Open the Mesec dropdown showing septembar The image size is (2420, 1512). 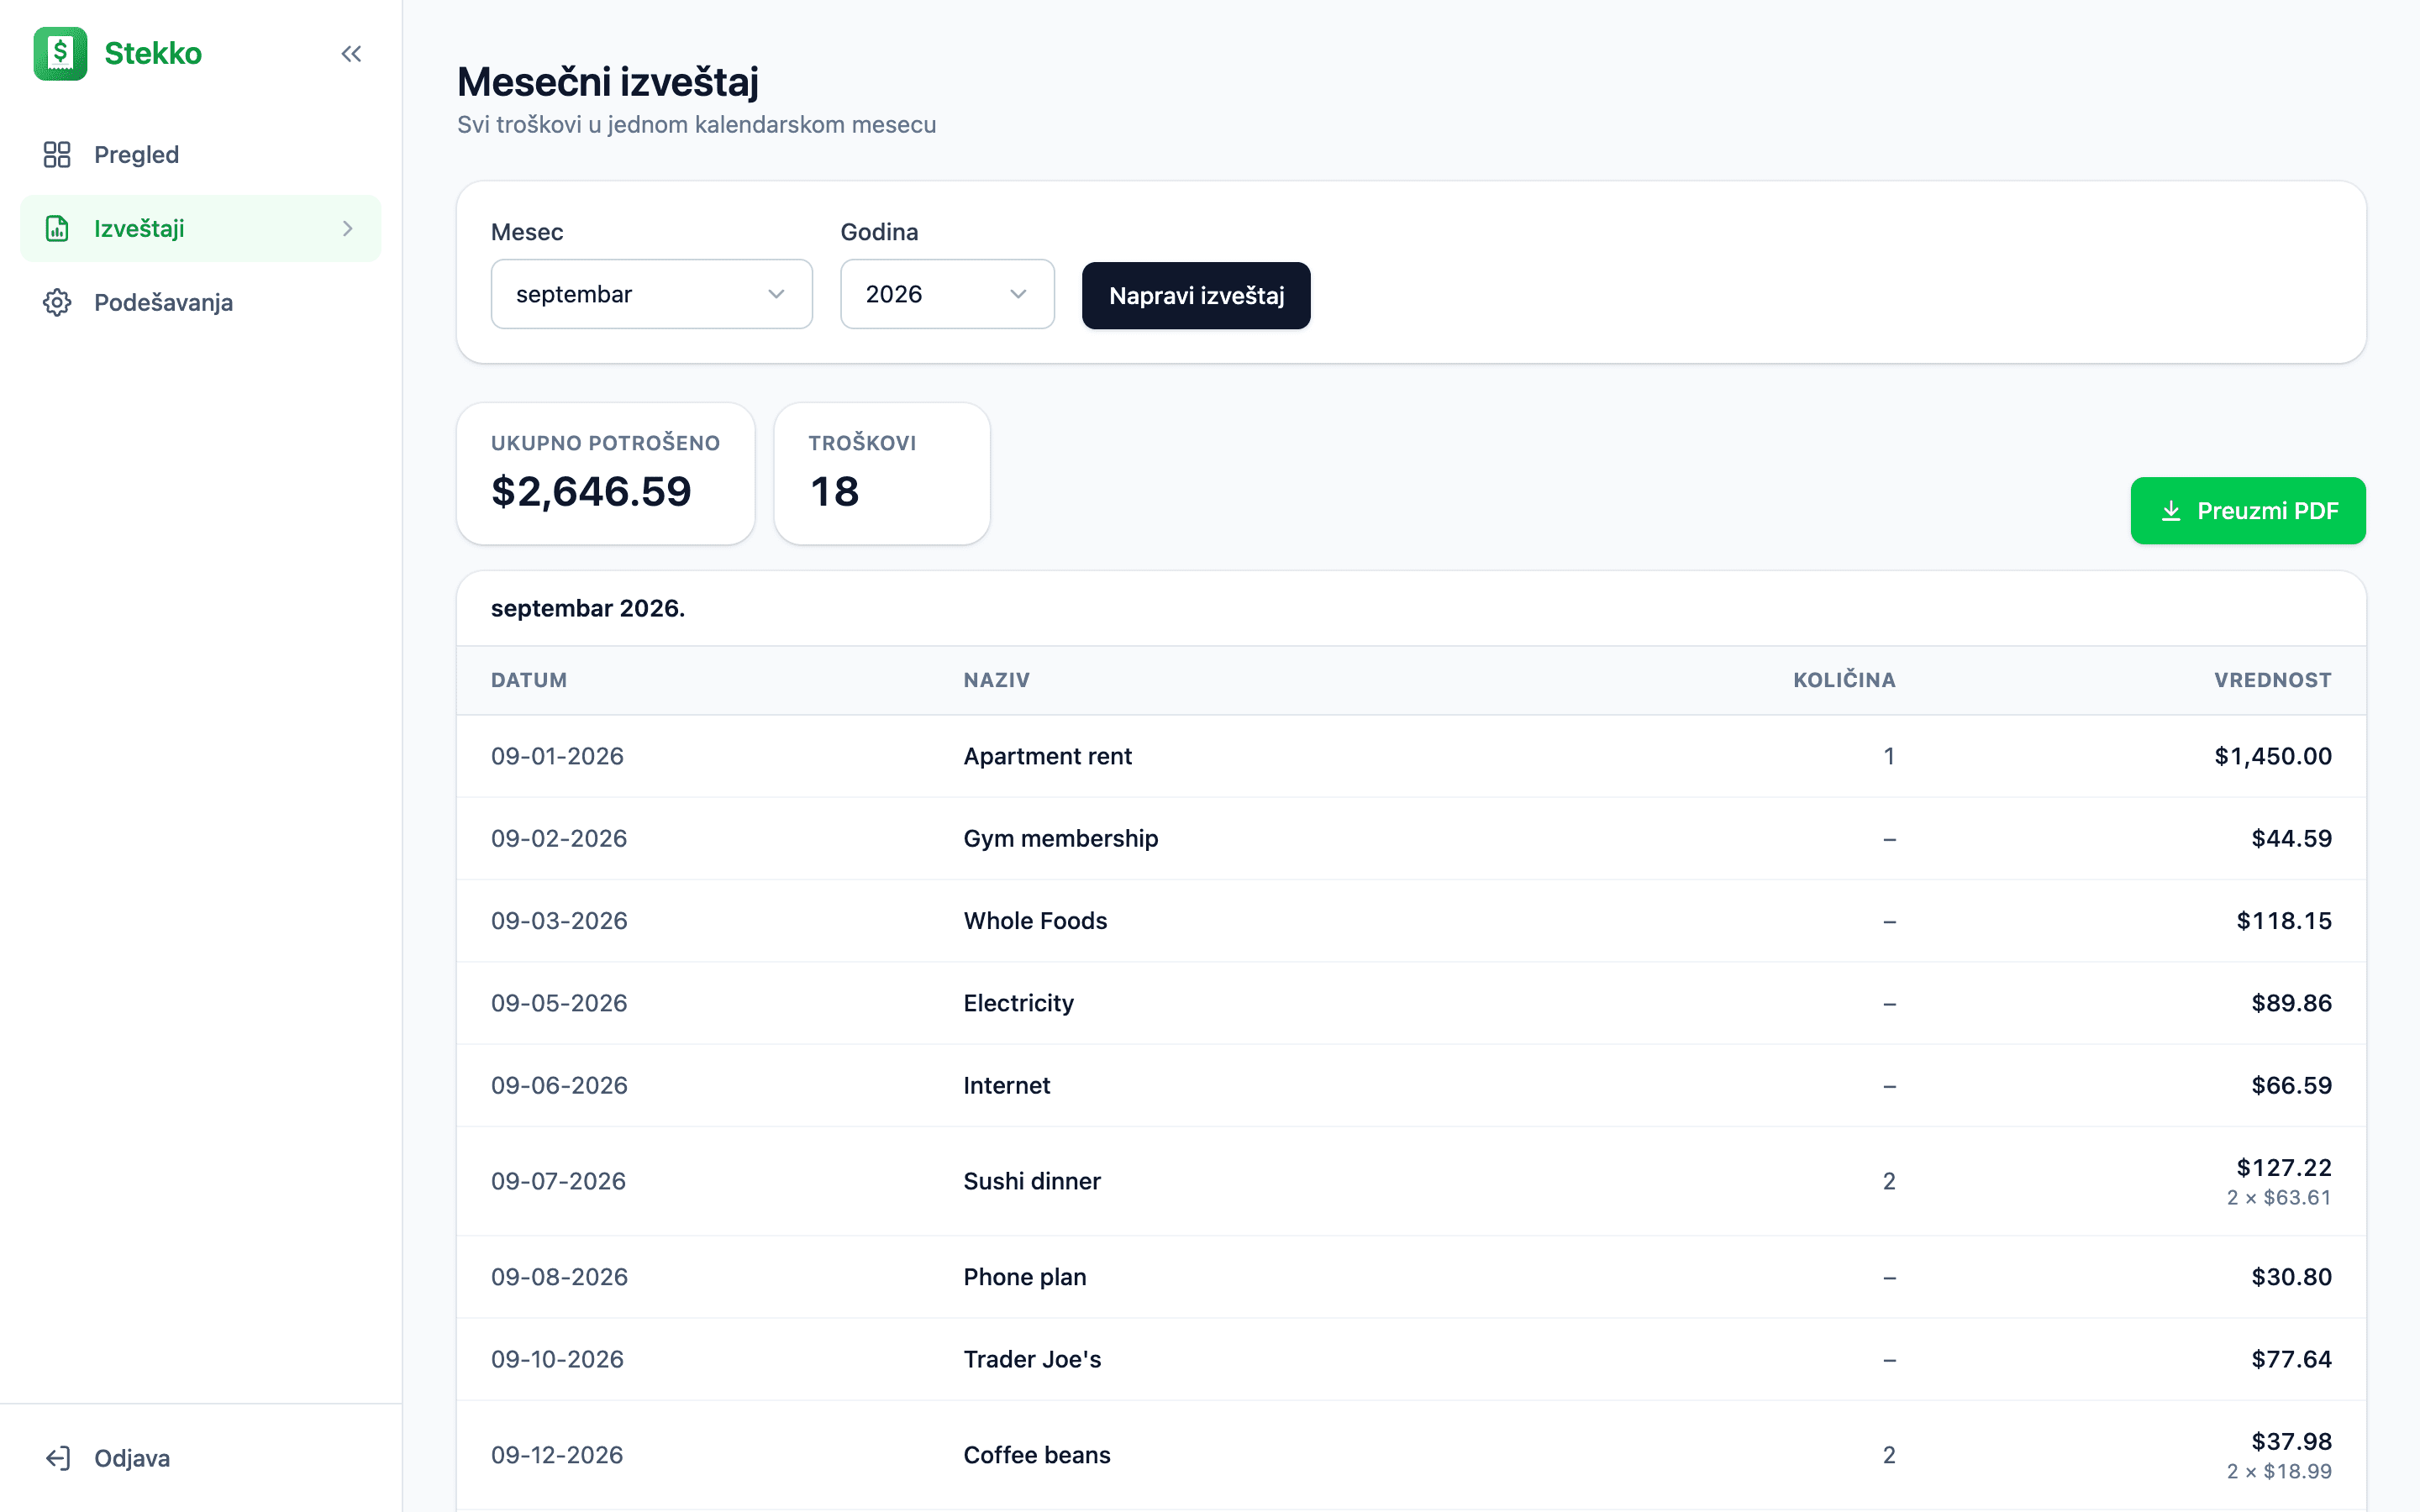[651, 294]
